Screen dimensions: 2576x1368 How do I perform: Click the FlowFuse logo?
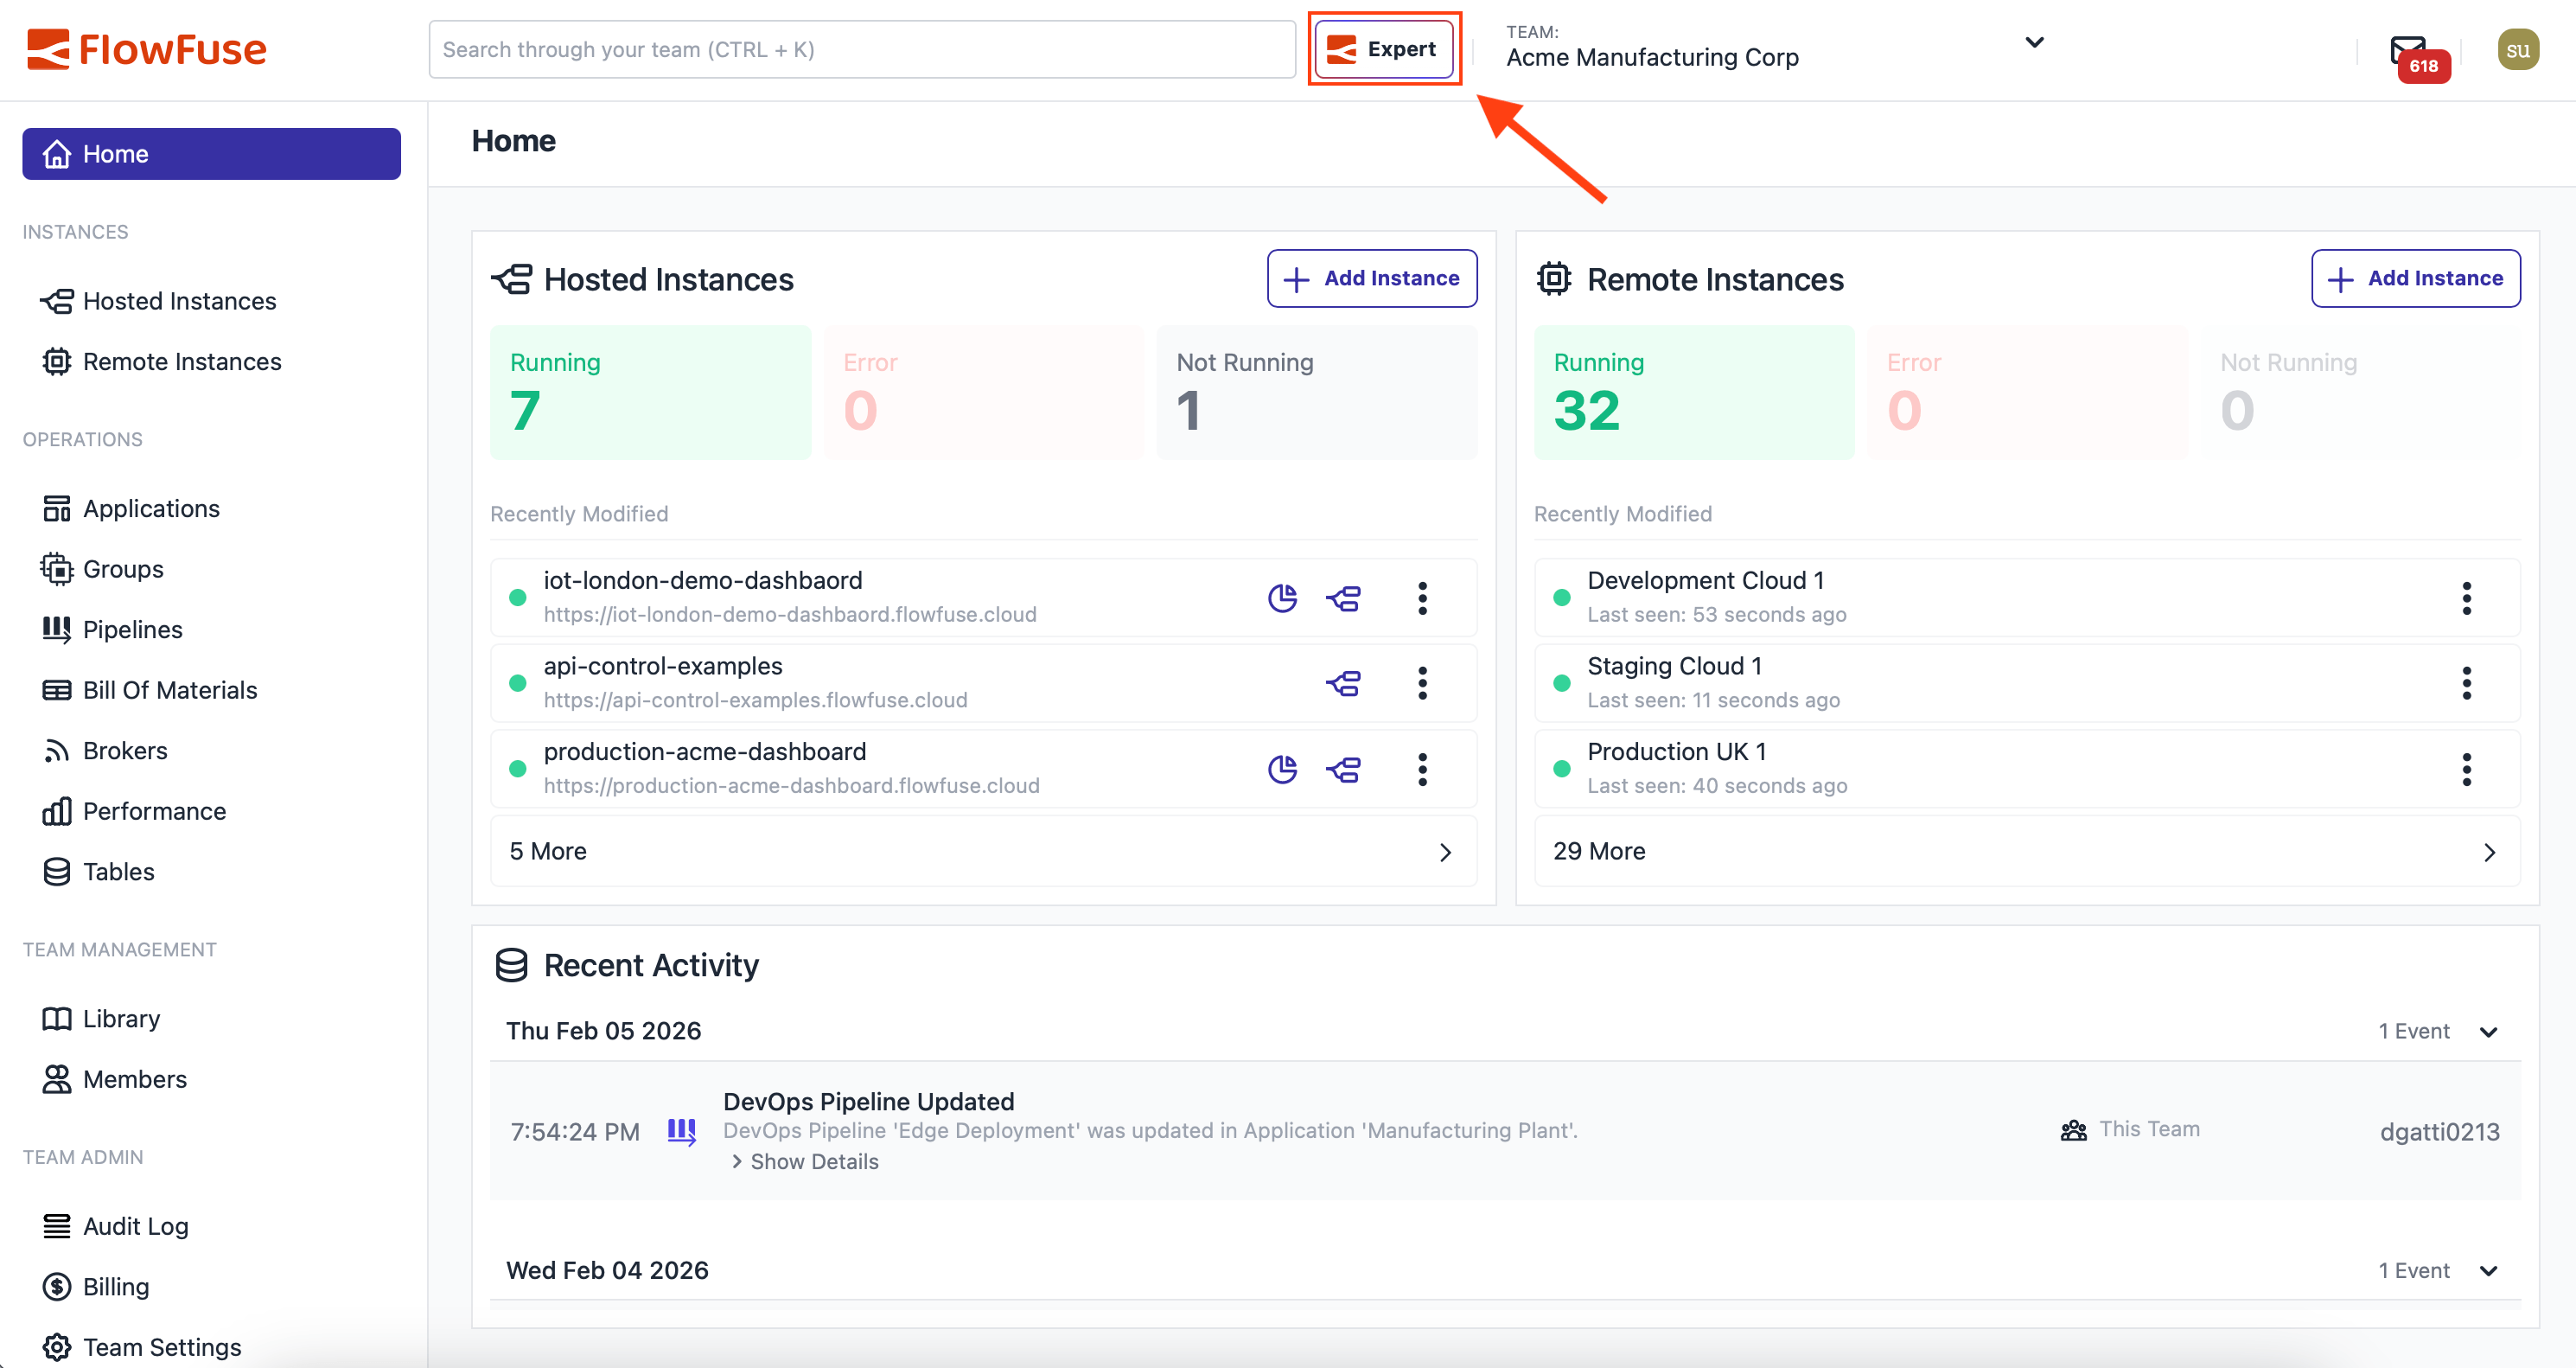146,49
